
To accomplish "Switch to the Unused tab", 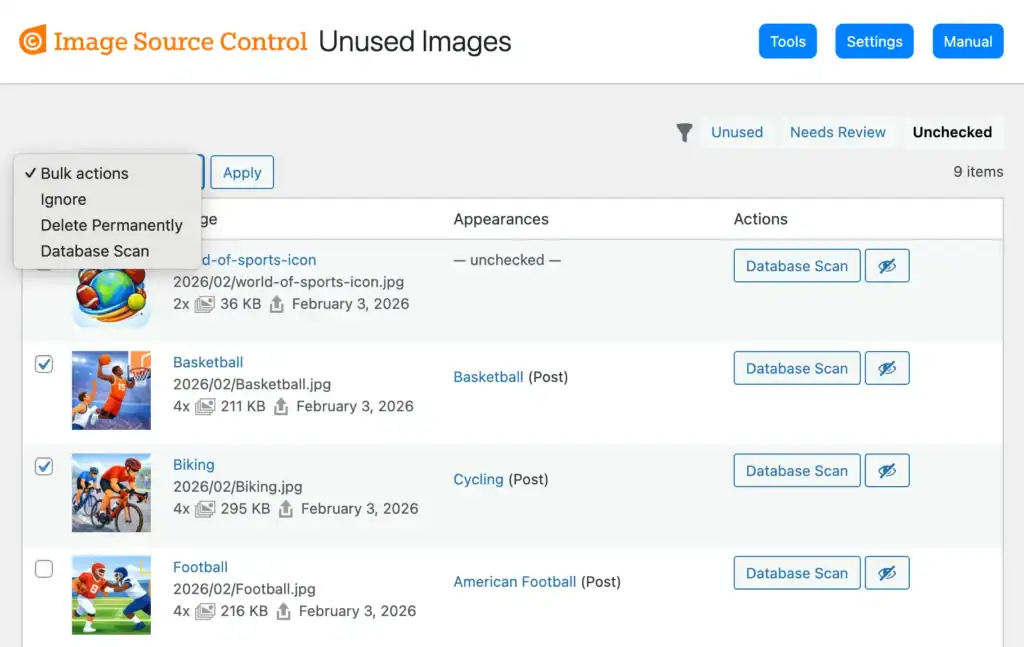I will [x=737, y=131].
